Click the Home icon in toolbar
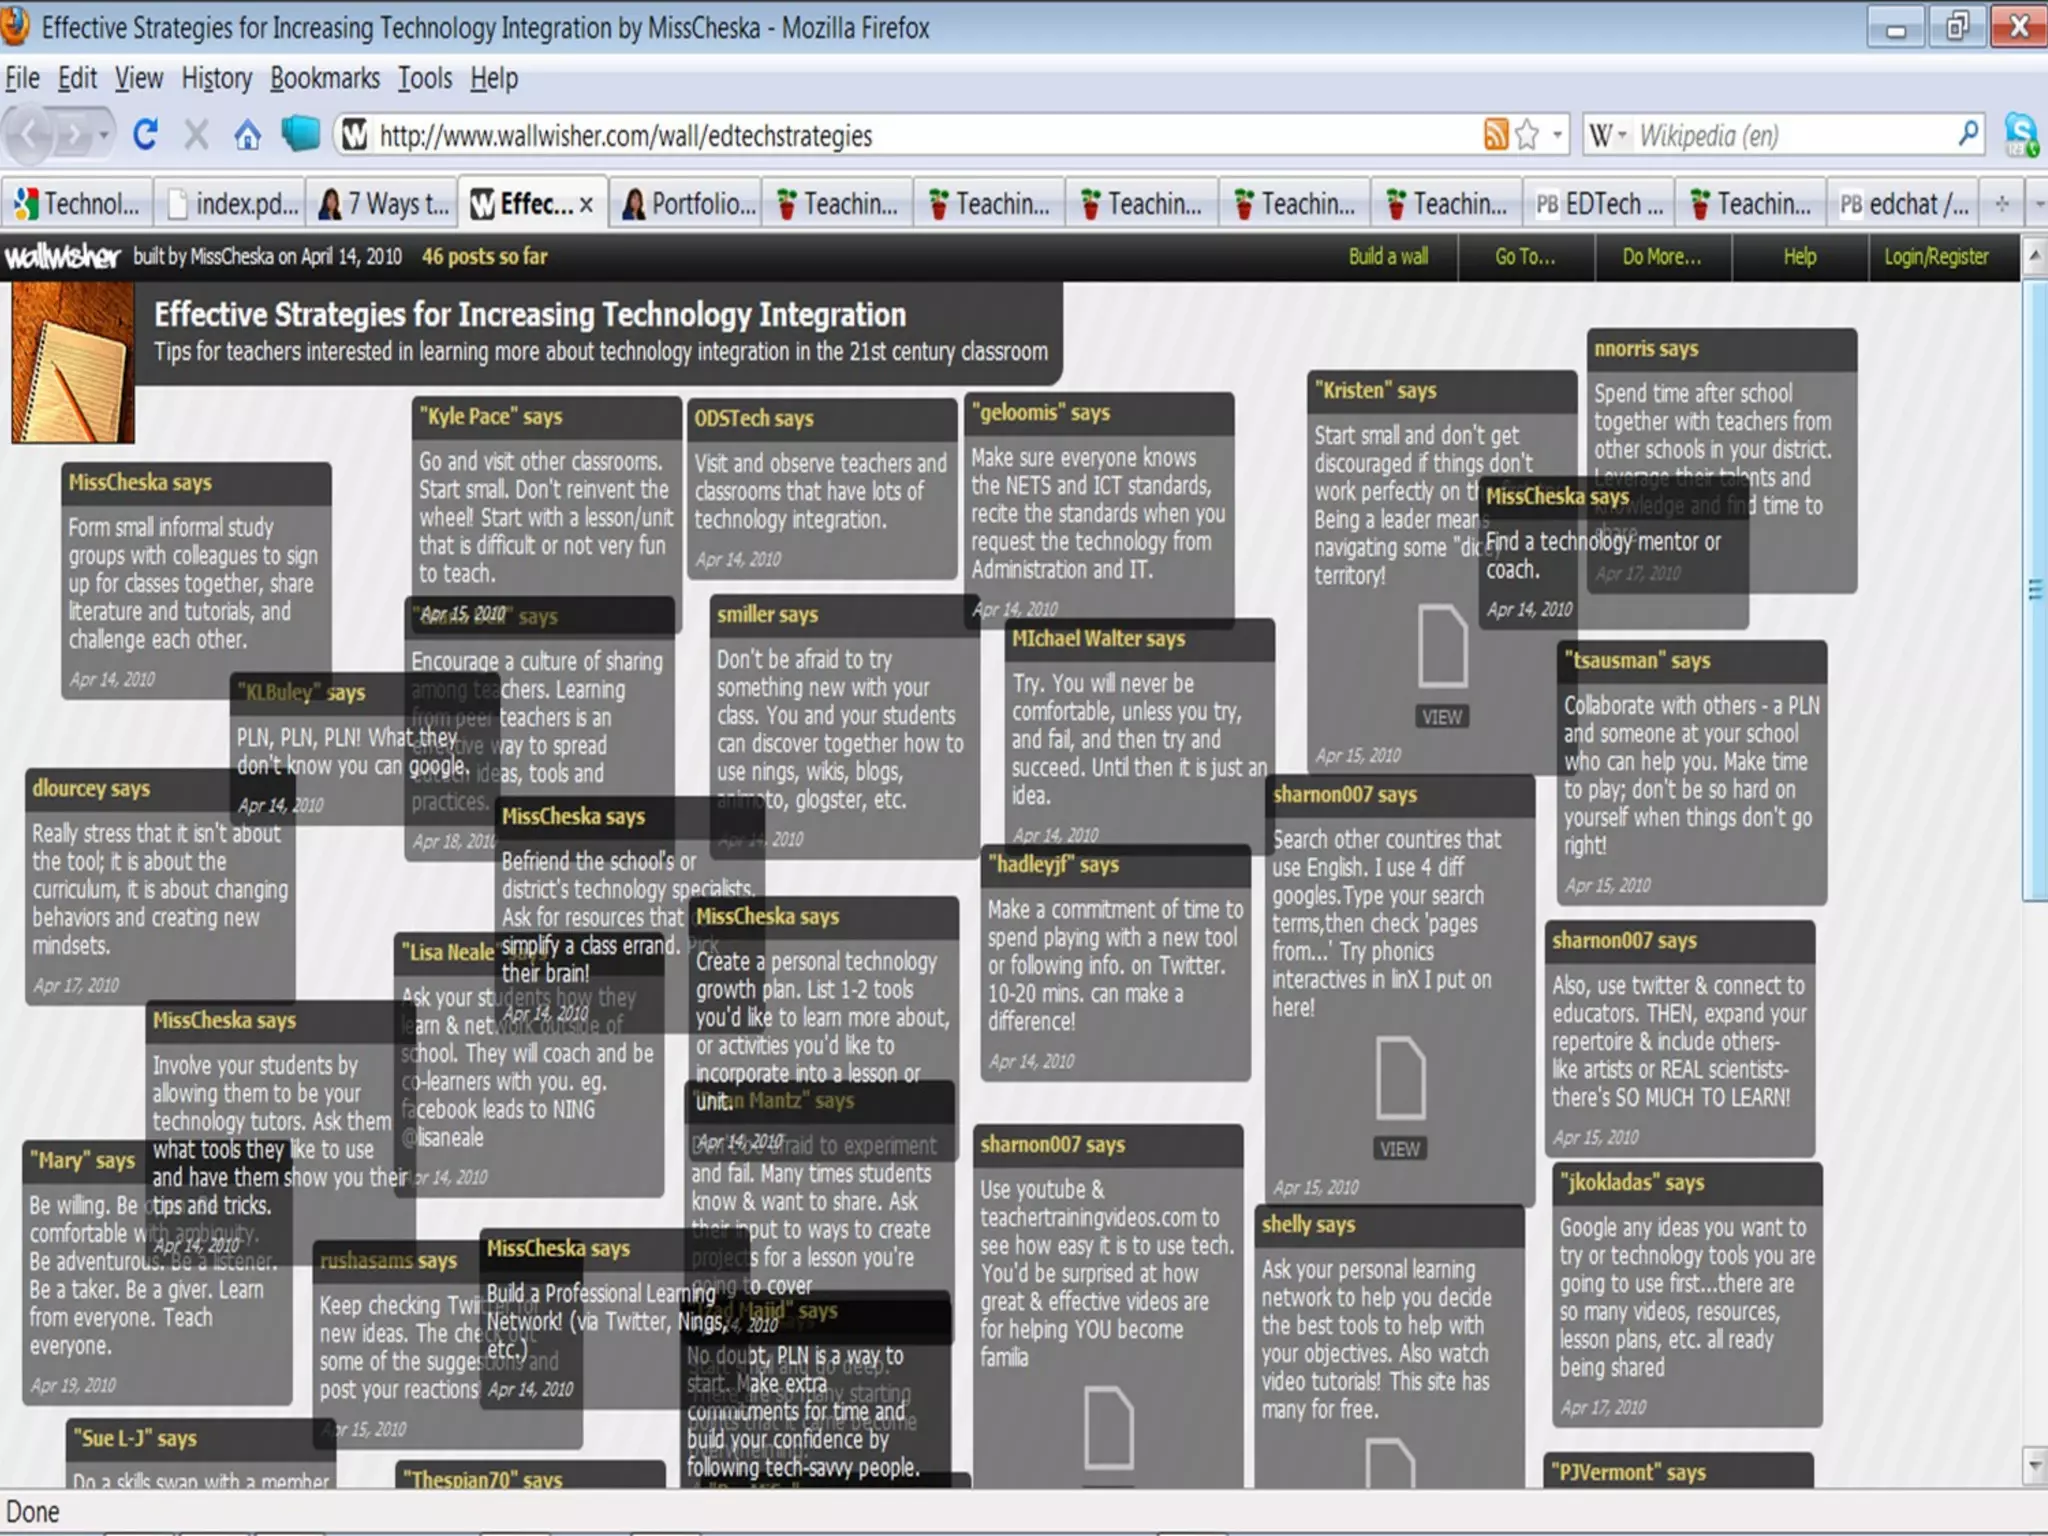This screenshot has height=1536, width=2048. click(x=247, y=134)
